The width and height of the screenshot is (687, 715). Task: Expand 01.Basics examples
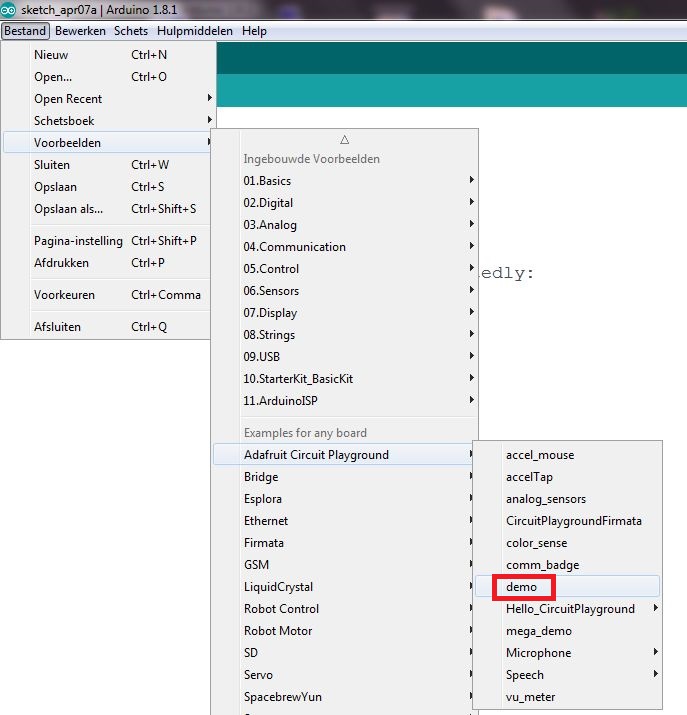point(345,181)
